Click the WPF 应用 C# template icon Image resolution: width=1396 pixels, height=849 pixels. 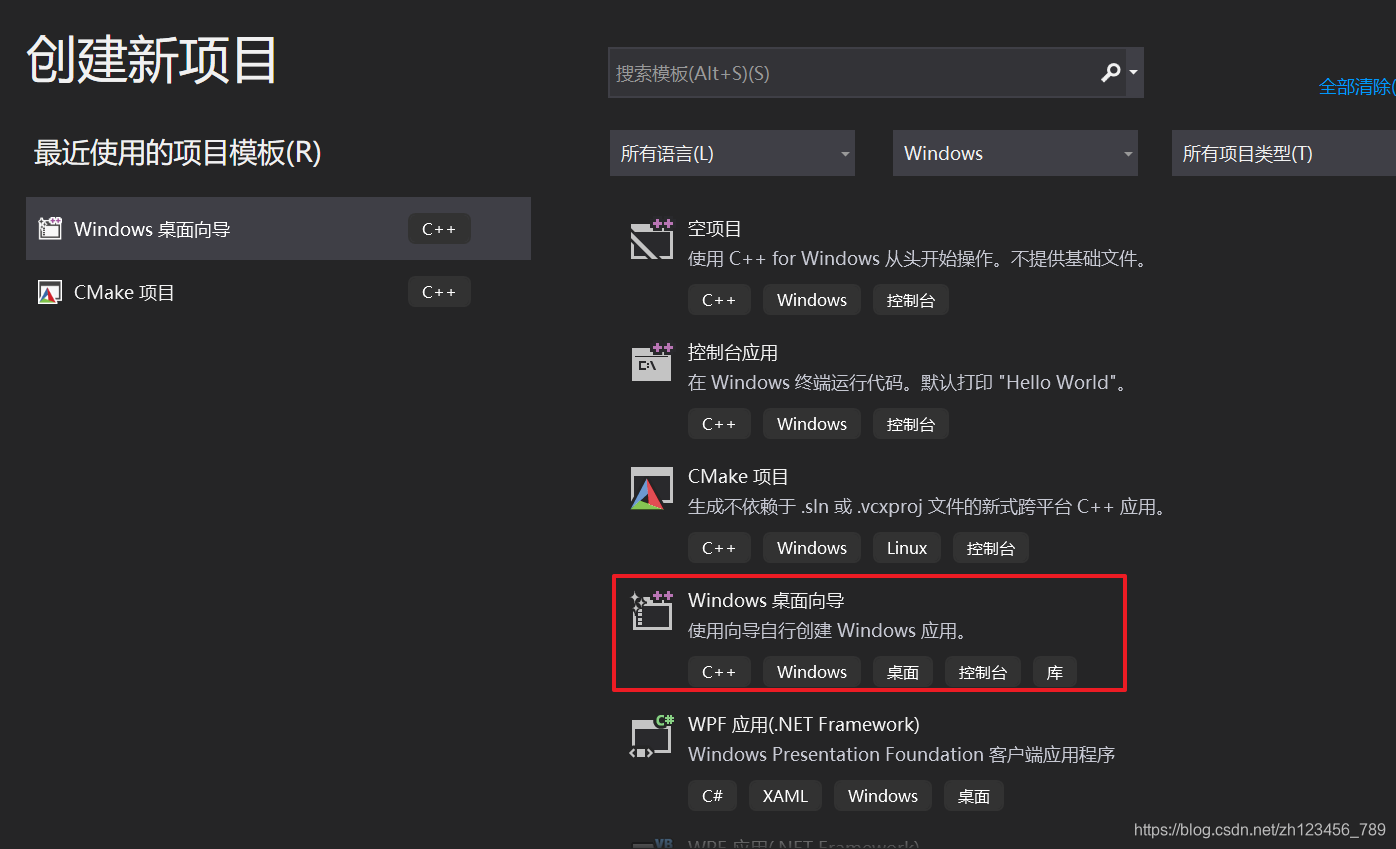click(652, 736)
